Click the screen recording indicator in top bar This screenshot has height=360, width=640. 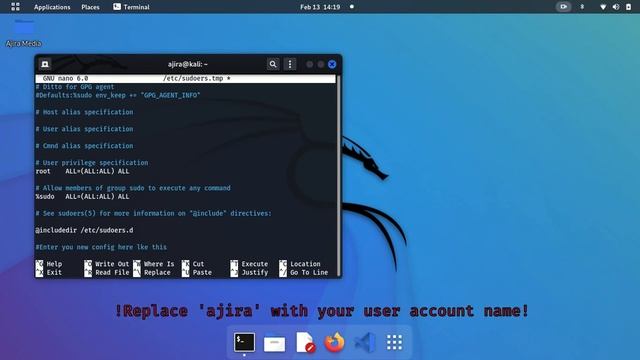[563, 7]
